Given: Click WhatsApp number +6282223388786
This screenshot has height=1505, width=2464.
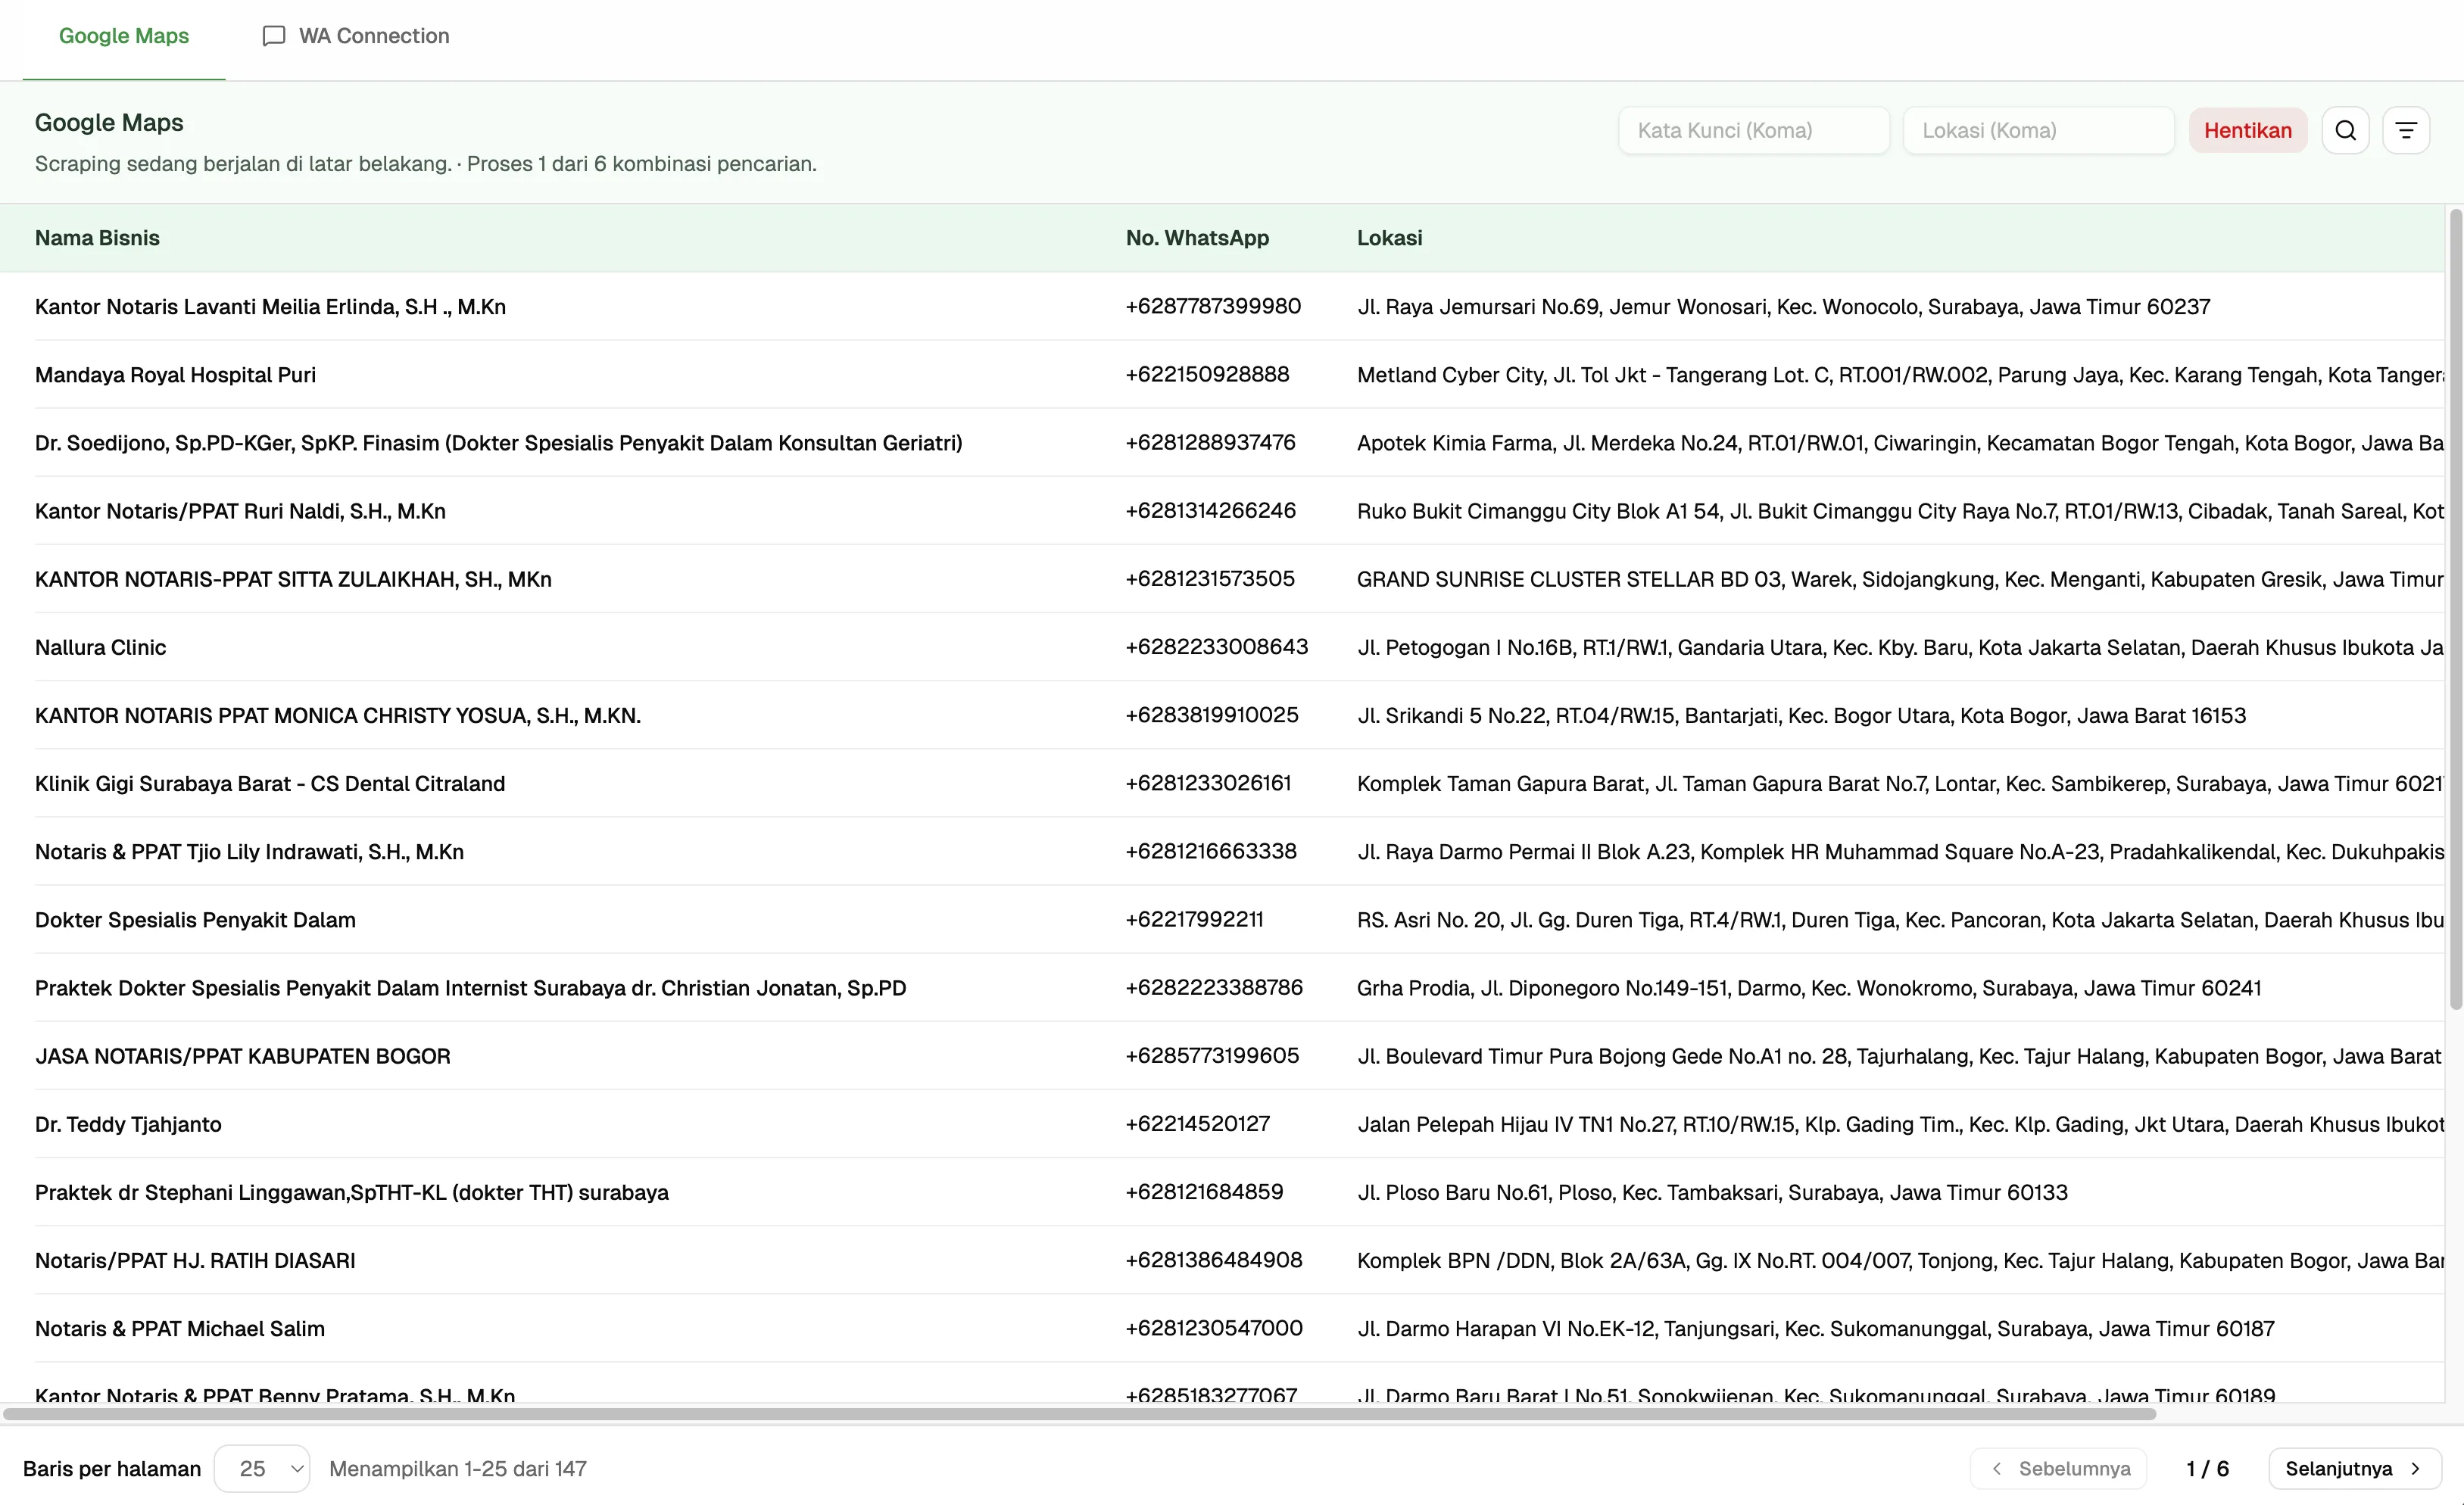Looking at the screenshot, I should pyautogui.click(x=1214, y=987).
